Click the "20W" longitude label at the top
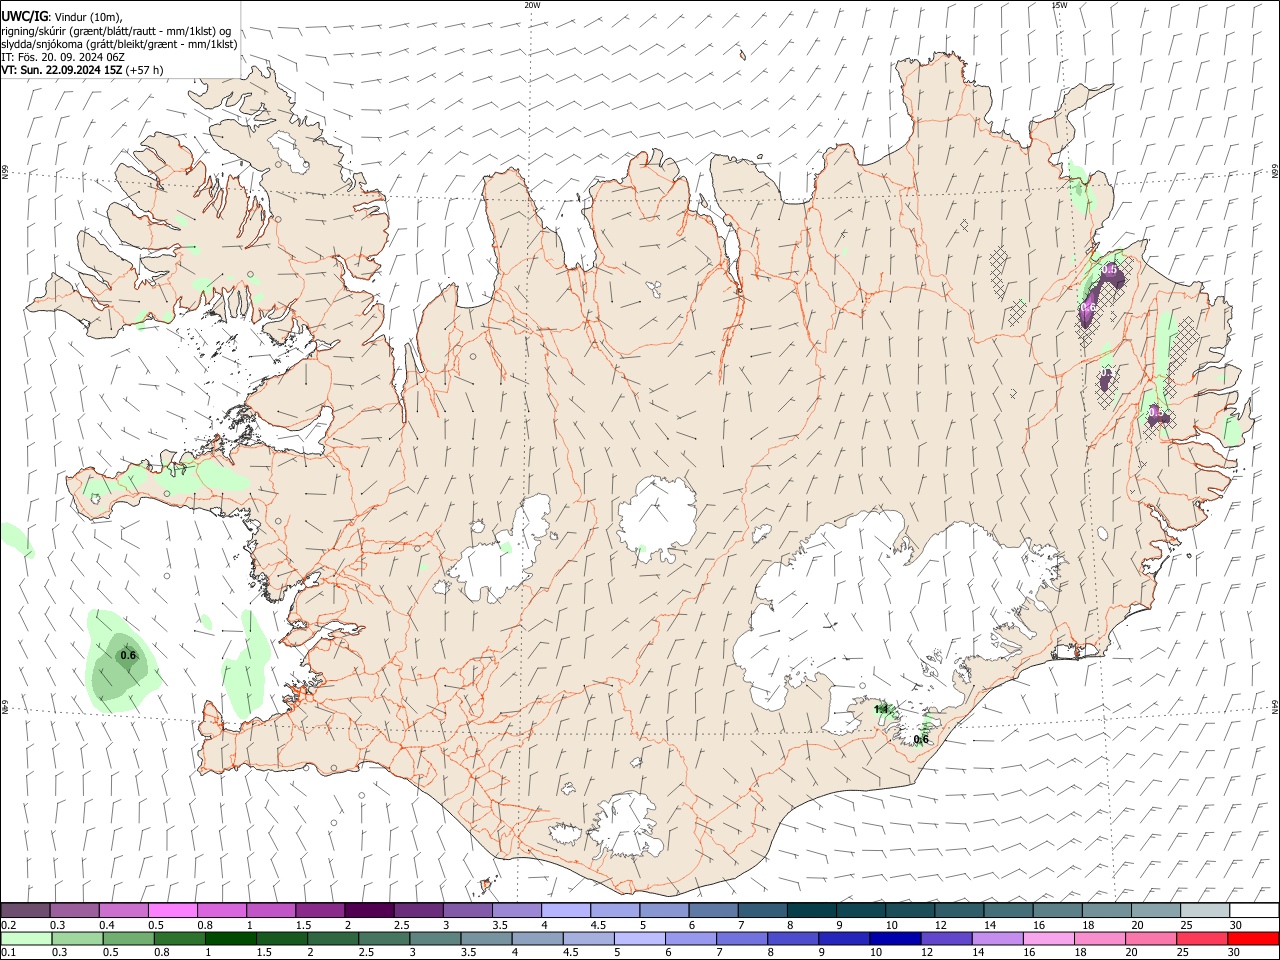This screenshot has width=1280, height=960. [532, 5]
